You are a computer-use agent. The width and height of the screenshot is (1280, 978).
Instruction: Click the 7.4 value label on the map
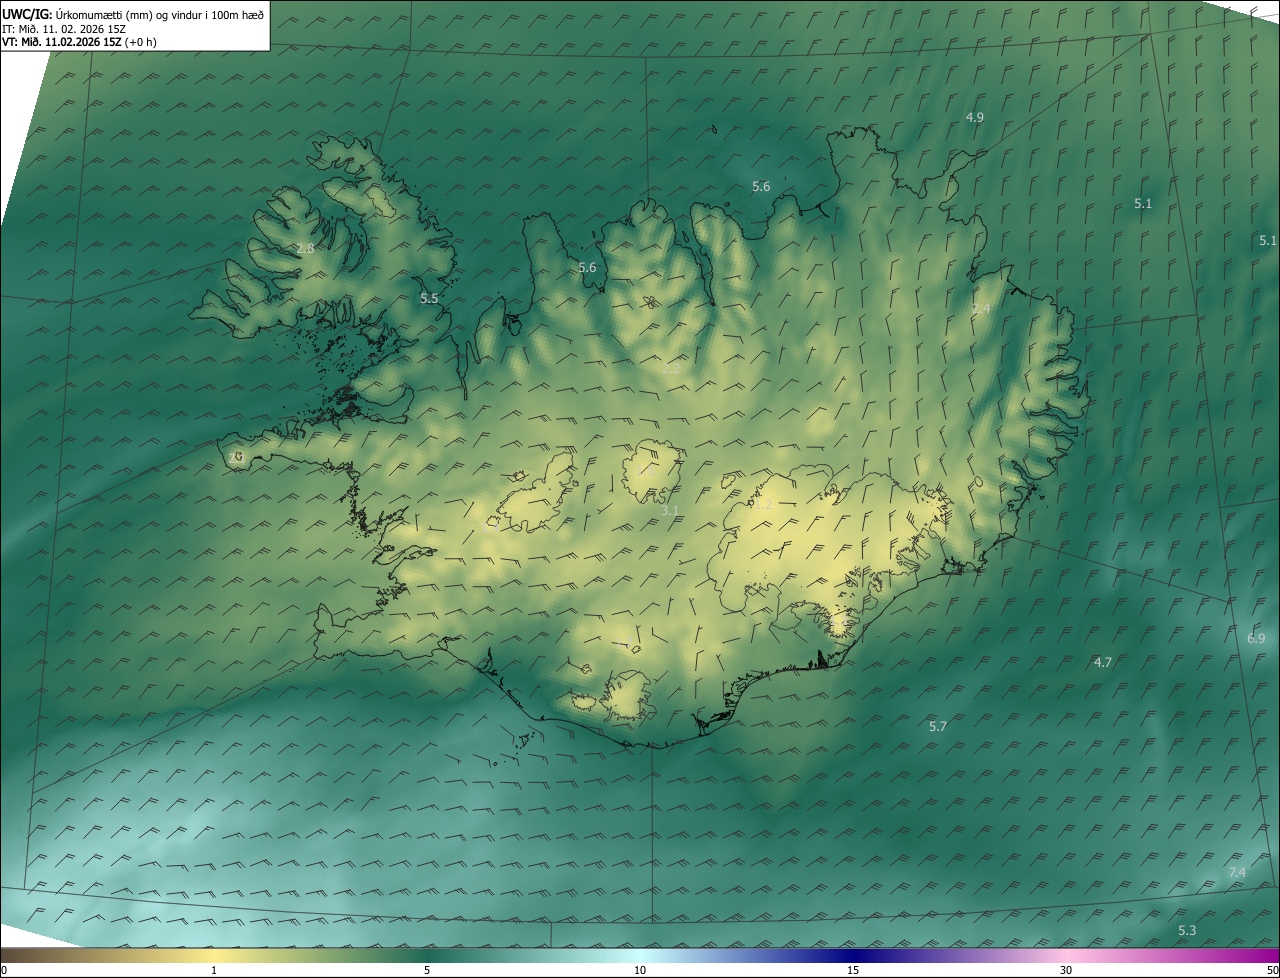pos(1237,872)
